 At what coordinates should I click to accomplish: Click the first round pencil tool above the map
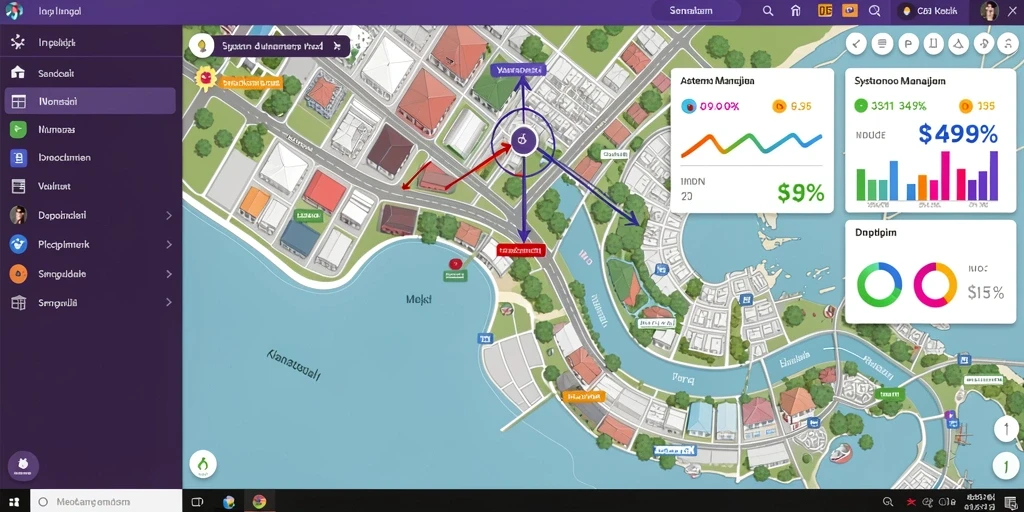pyautogui.click(x=856, y=44)
